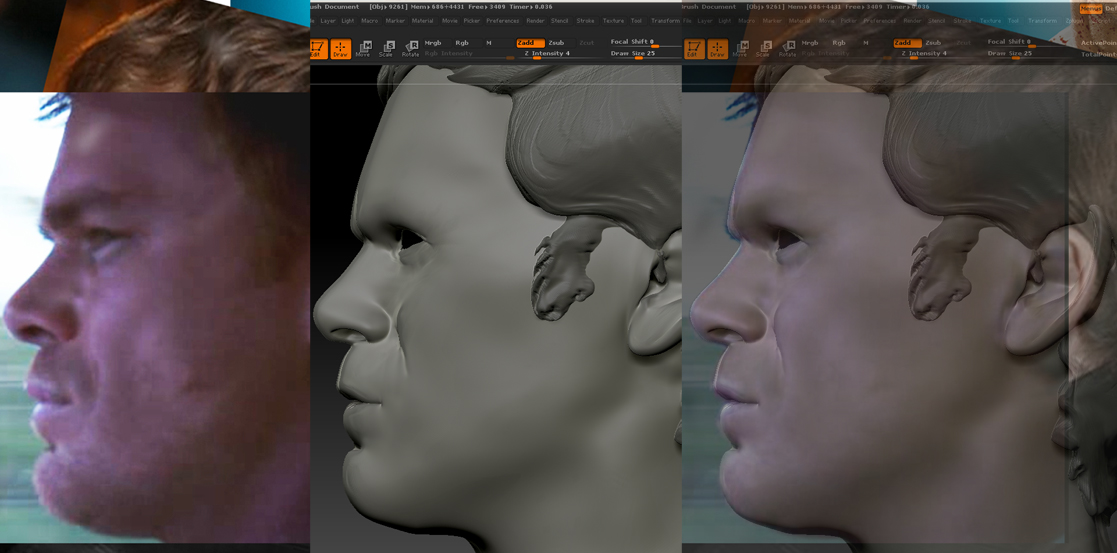Select the Scale tool in right ZBrush panel
This screenshot has width=1117, height=553.
pyautogui.click(x=763, y=48)
